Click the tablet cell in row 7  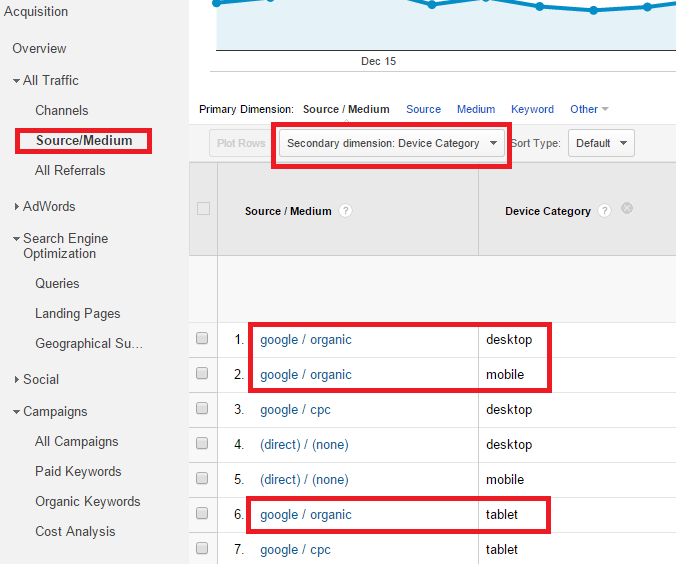(502, 550)
